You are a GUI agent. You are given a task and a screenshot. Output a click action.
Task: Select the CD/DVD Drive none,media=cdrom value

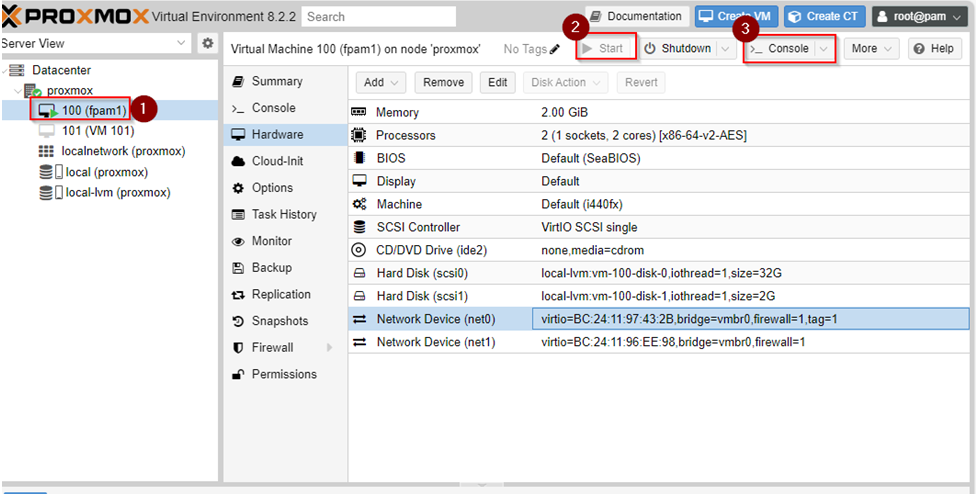[x=593, y=250]
